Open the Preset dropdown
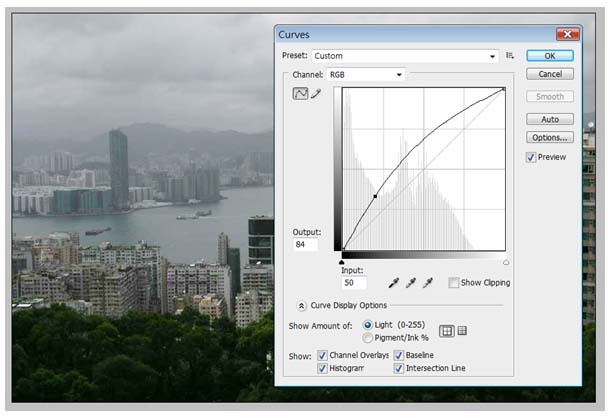Screen dimensions: 610x418 coord(404,56)
